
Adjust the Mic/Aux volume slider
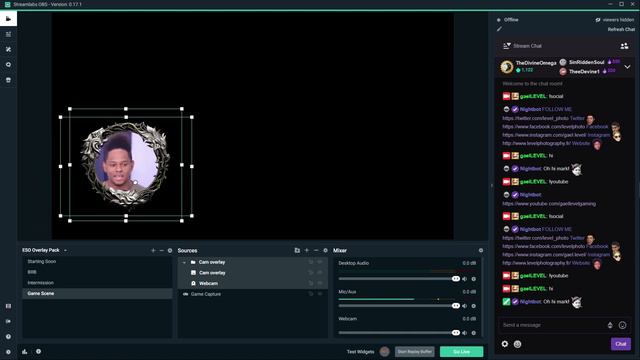[x=399, y=306]
